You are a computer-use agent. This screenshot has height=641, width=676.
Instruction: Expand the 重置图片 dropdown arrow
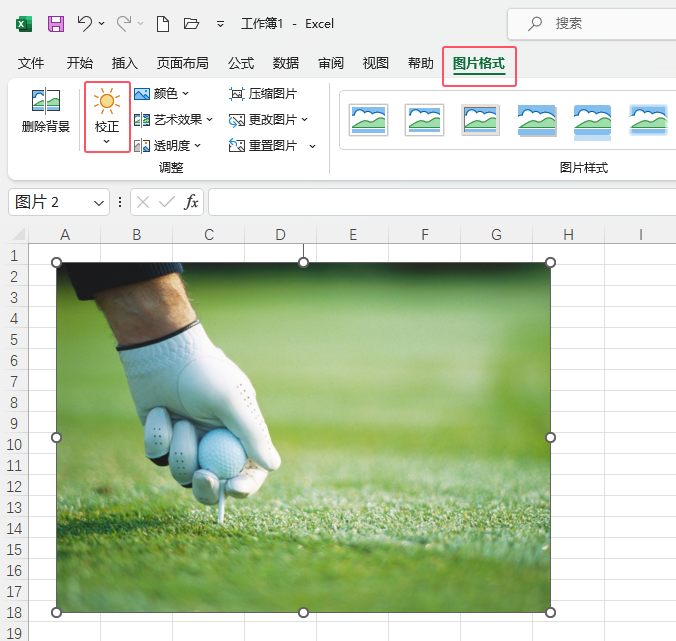point(313,147)
